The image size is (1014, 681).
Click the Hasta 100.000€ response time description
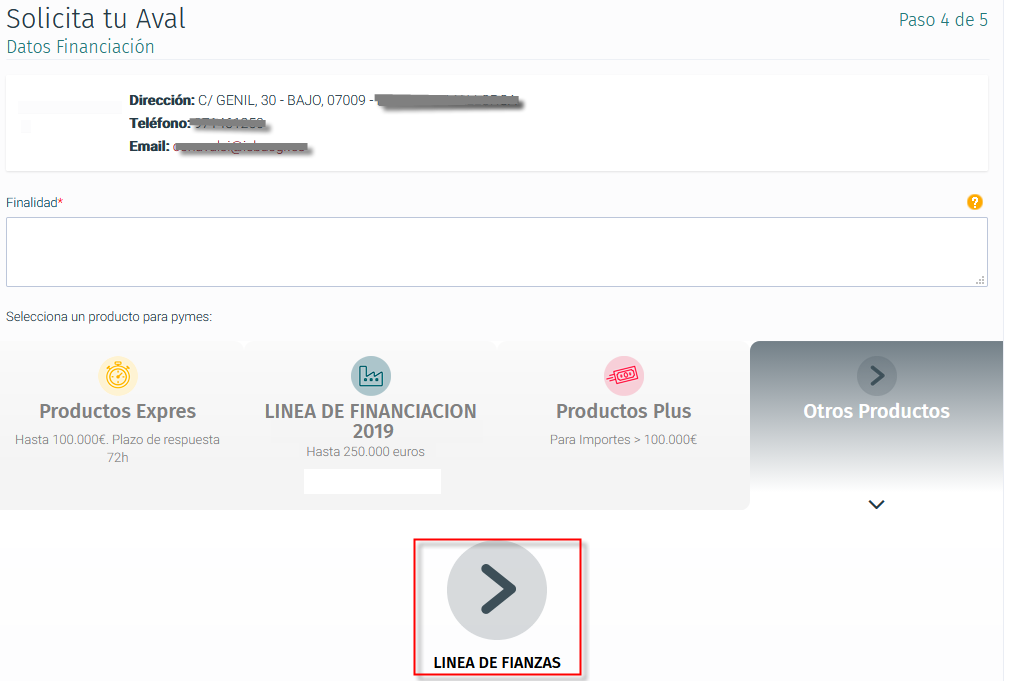[118, 448]
